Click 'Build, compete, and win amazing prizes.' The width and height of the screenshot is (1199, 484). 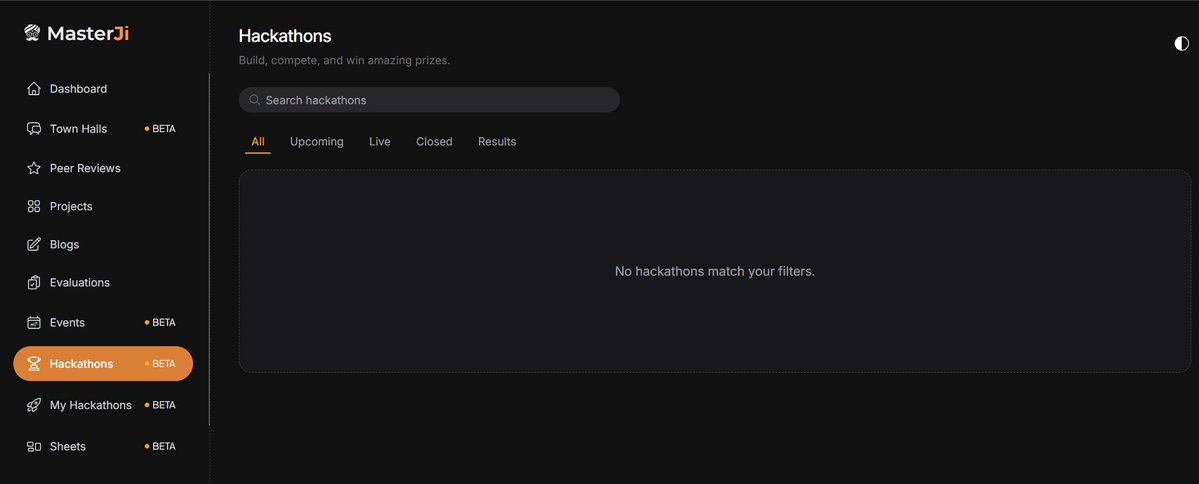[344, 60]
